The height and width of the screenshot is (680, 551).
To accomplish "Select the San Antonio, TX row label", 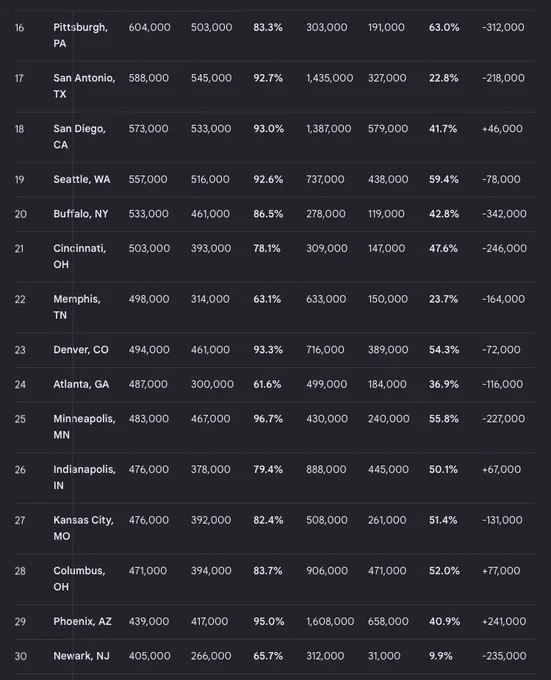I will [x=84, y=86].
